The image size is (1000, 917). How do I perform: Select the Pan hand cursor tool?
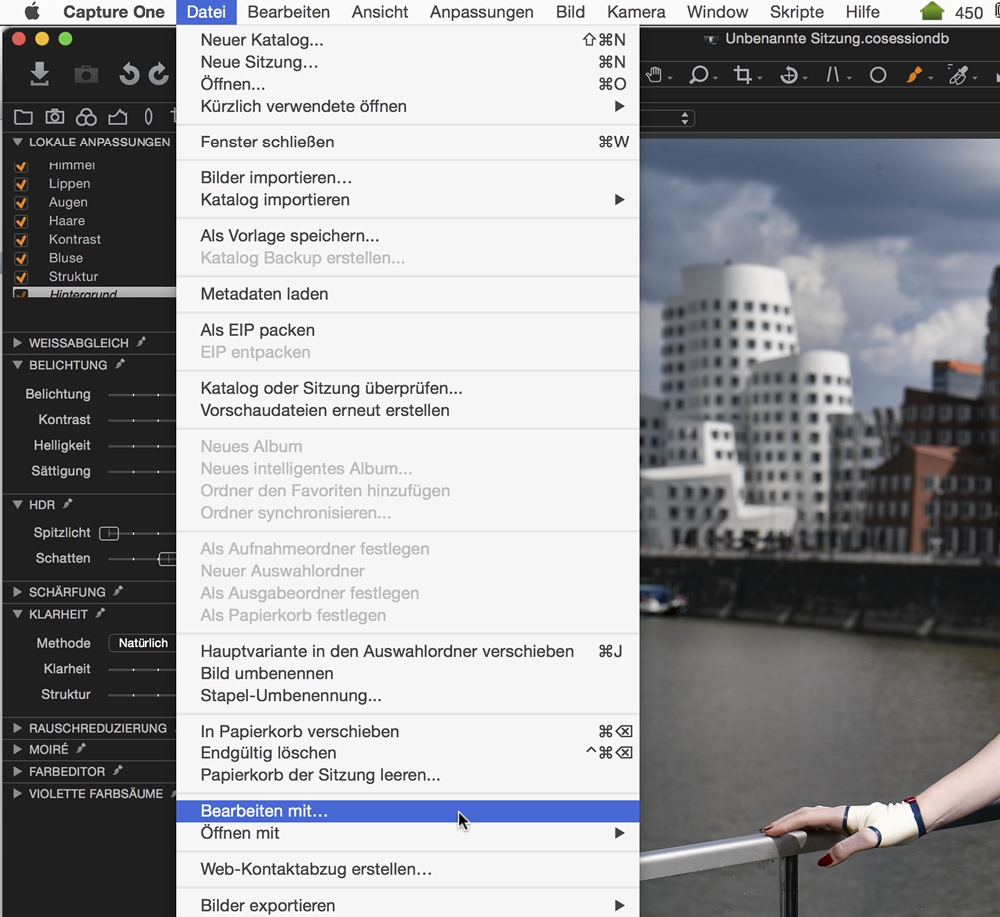point(654,75)
